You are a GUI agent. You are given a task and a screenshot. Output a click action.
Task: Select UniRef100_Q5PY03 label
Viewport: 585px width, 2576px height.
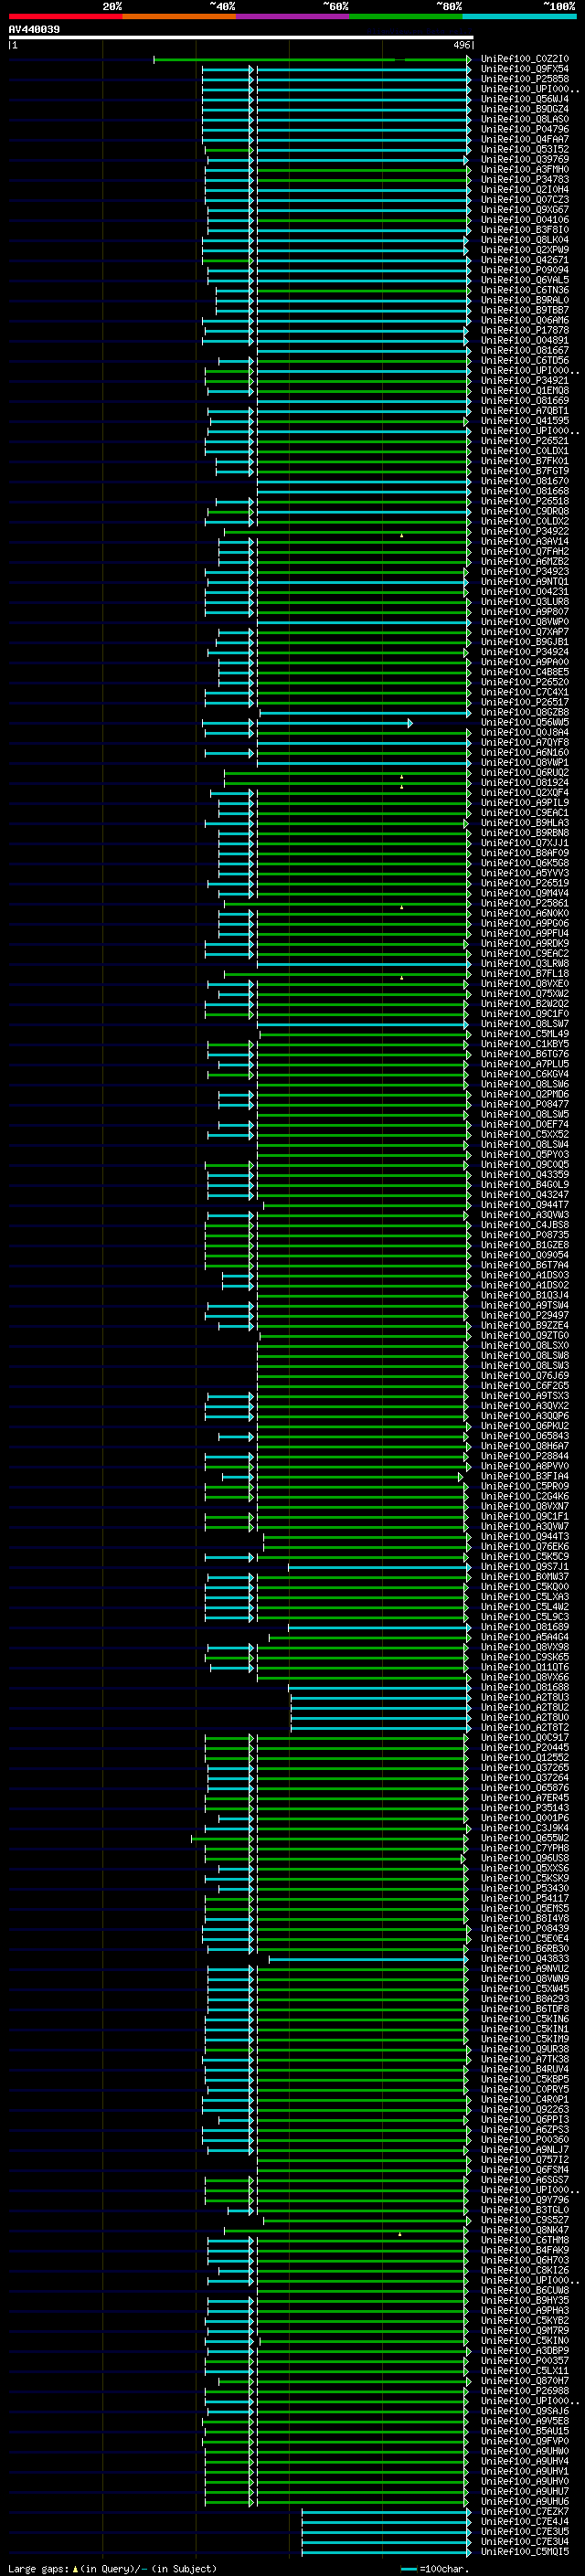(x=525, y=1155)
